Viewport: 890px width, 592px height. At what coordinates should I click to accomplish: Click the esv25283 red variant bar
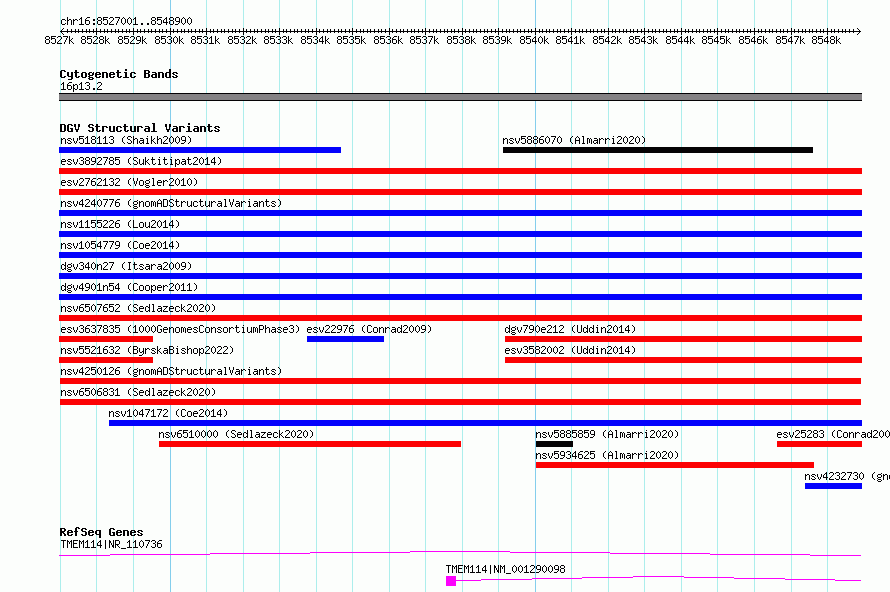(820, 444)
